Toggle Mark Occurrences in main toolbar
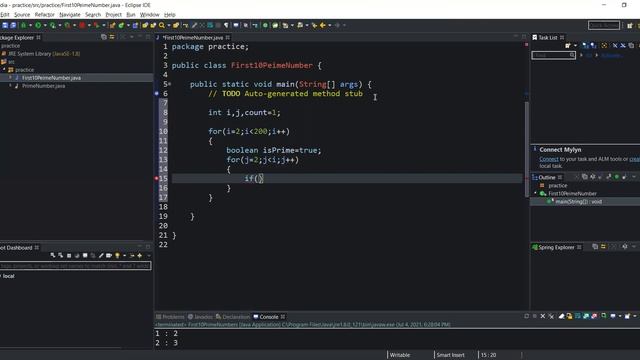Viewport: 640px width, 360px height. [195, 25]
